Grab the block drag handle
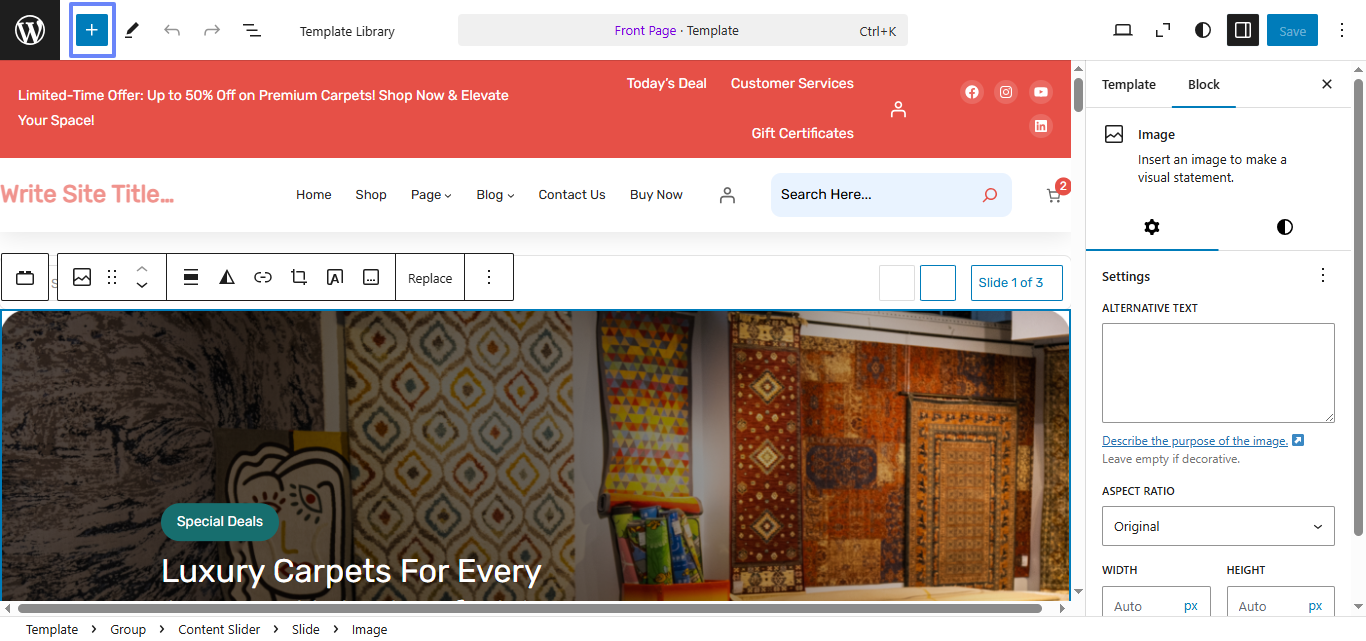Viewport: 1366px width, 641px height. (x=112, y=277)
